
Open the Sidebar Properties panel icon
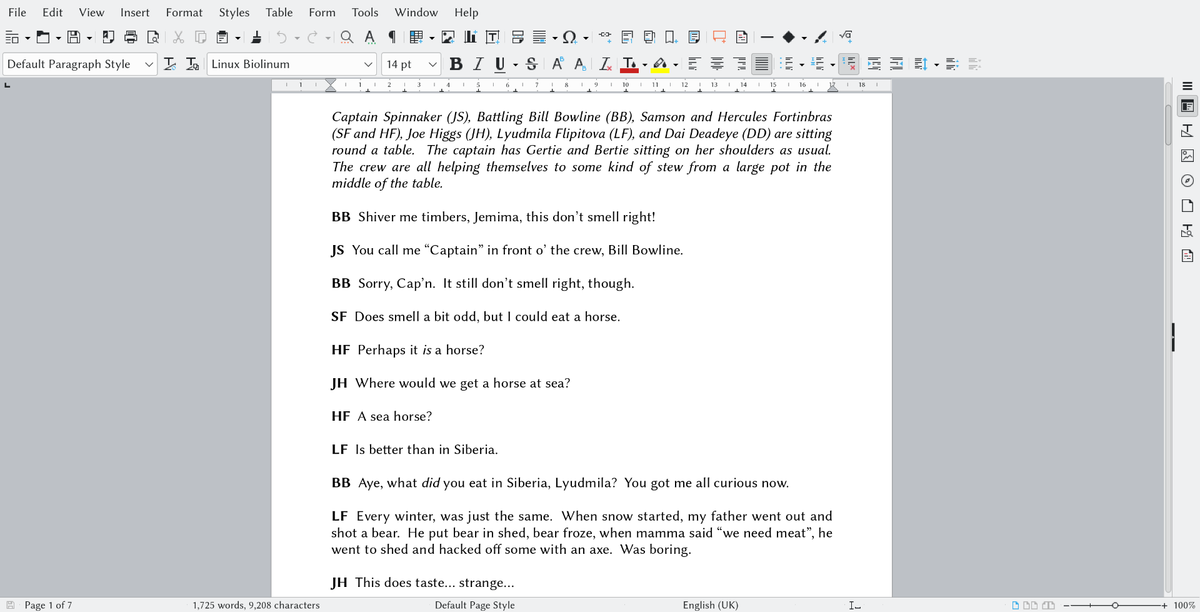click(x=1187, y=105)
